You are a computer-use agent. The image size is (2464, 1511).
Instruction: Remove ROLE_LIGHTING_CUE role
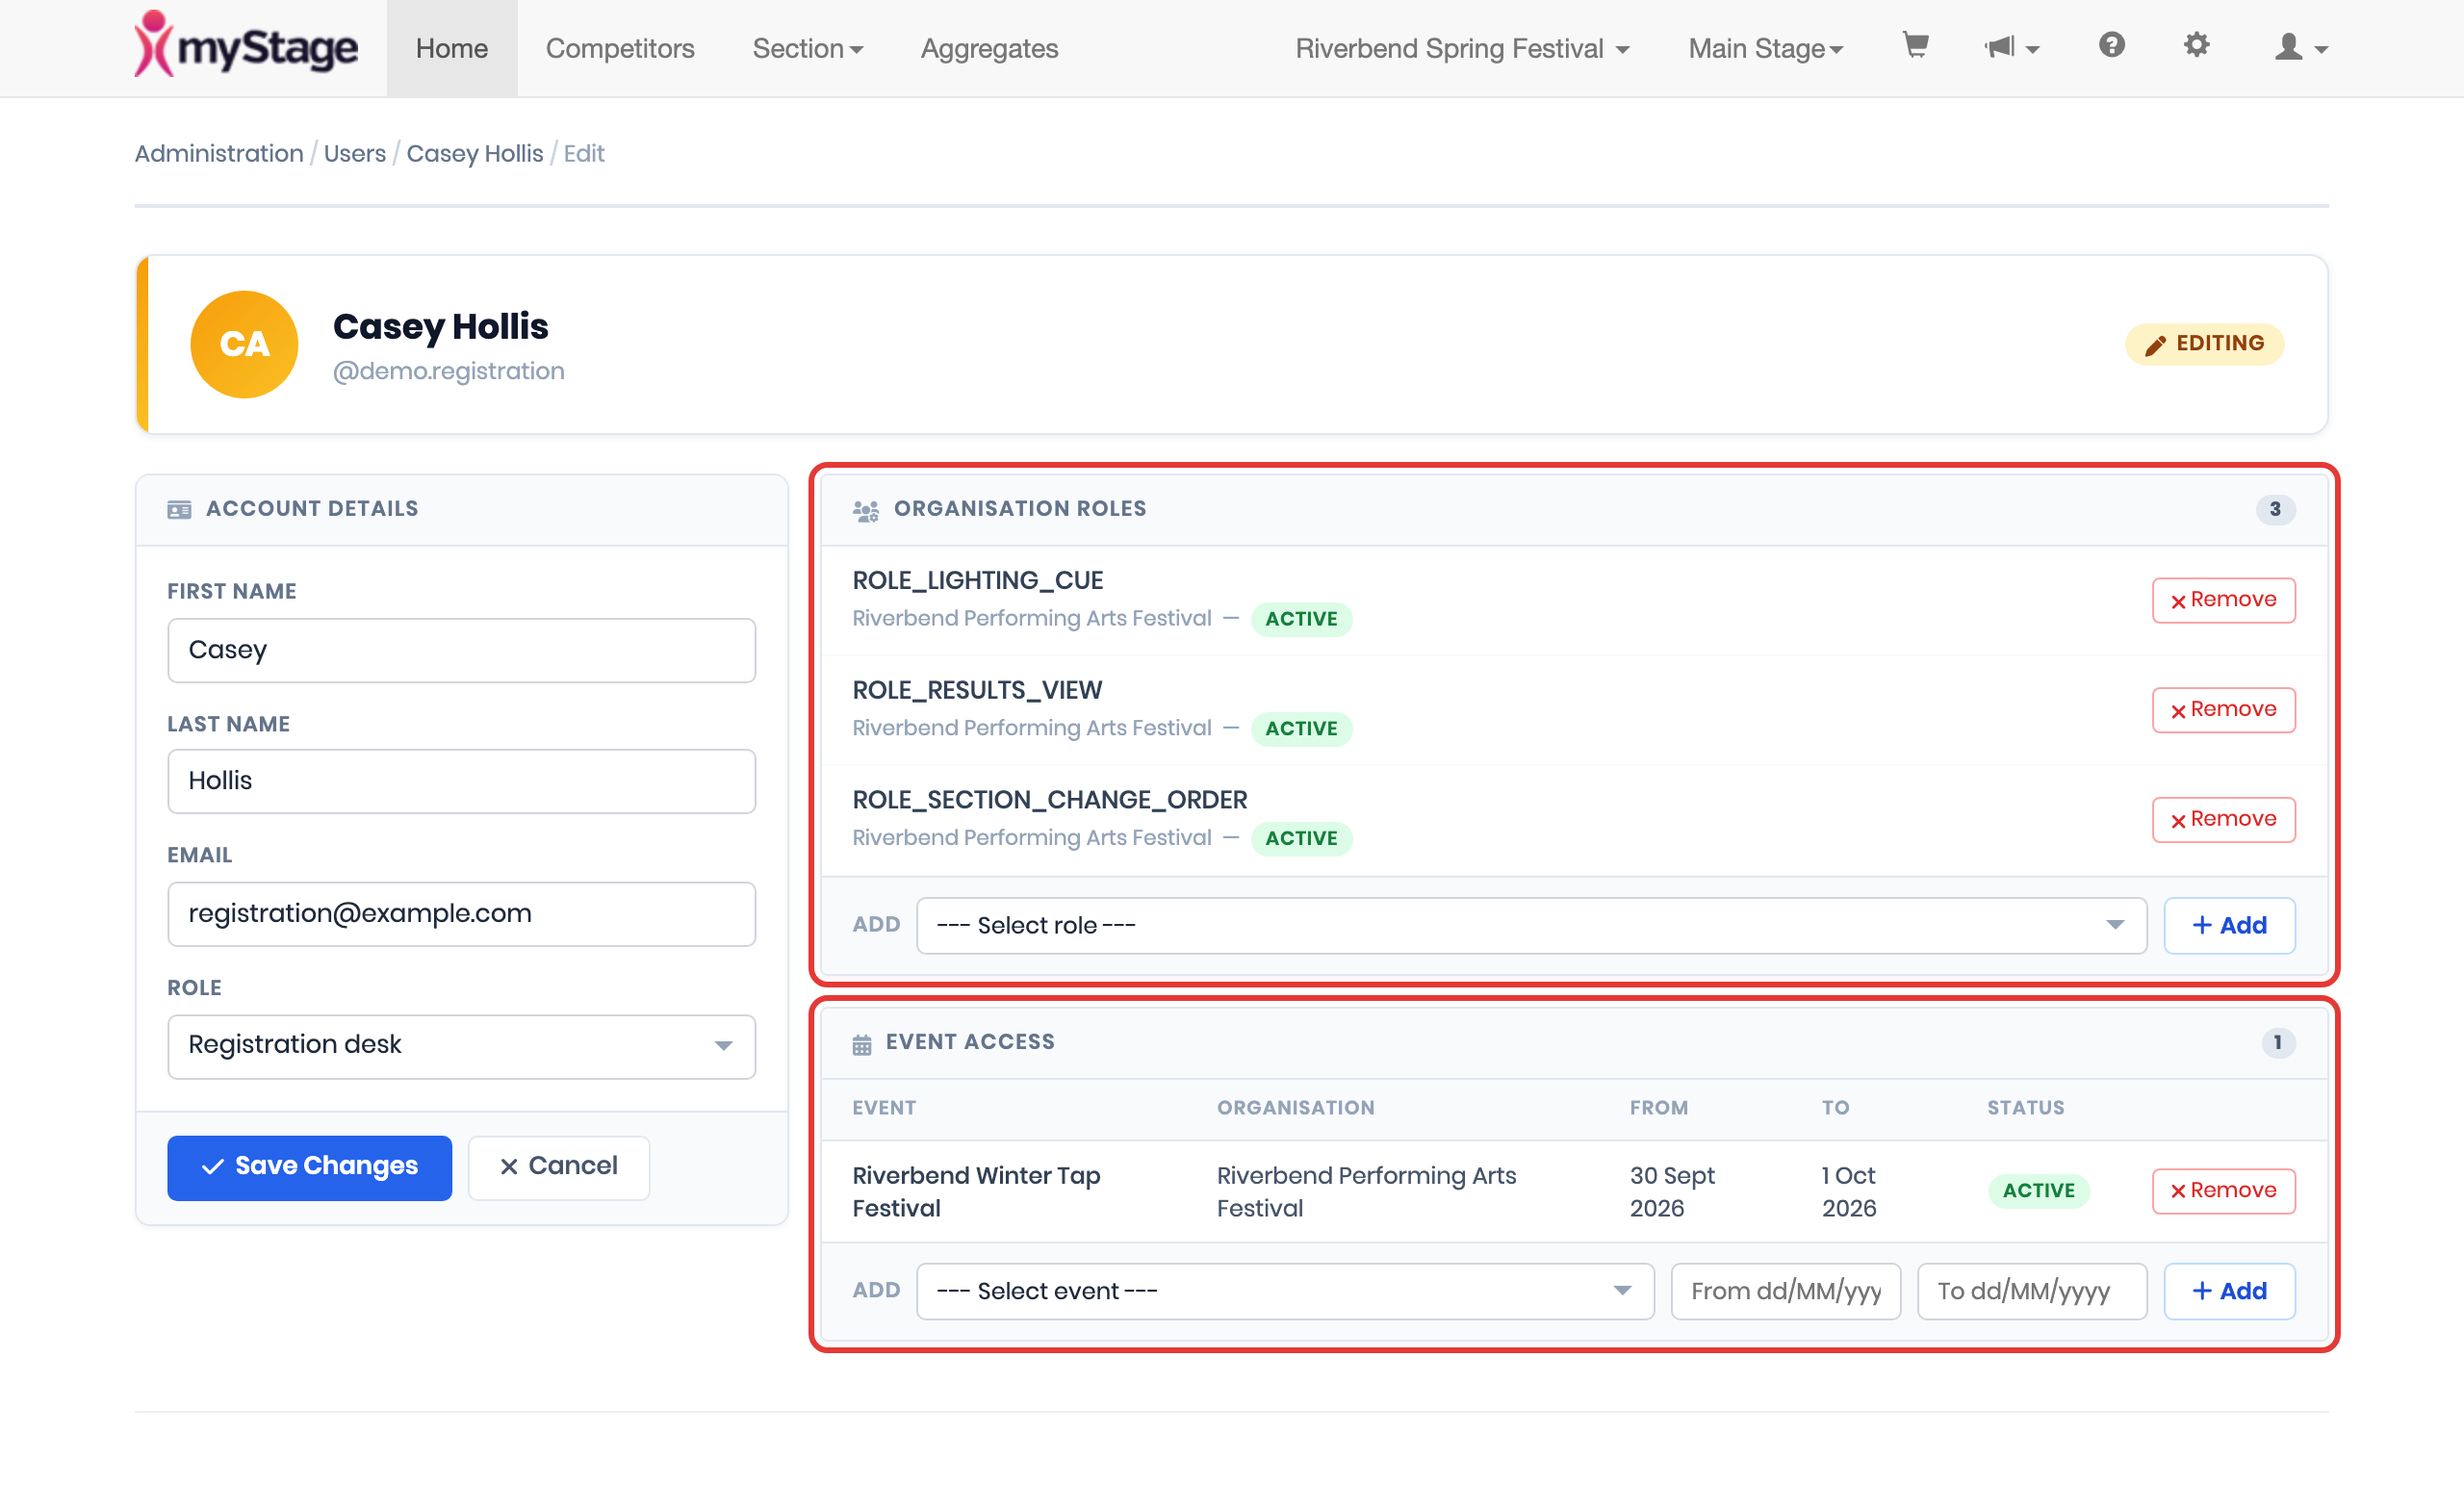tap(2223, 600)
